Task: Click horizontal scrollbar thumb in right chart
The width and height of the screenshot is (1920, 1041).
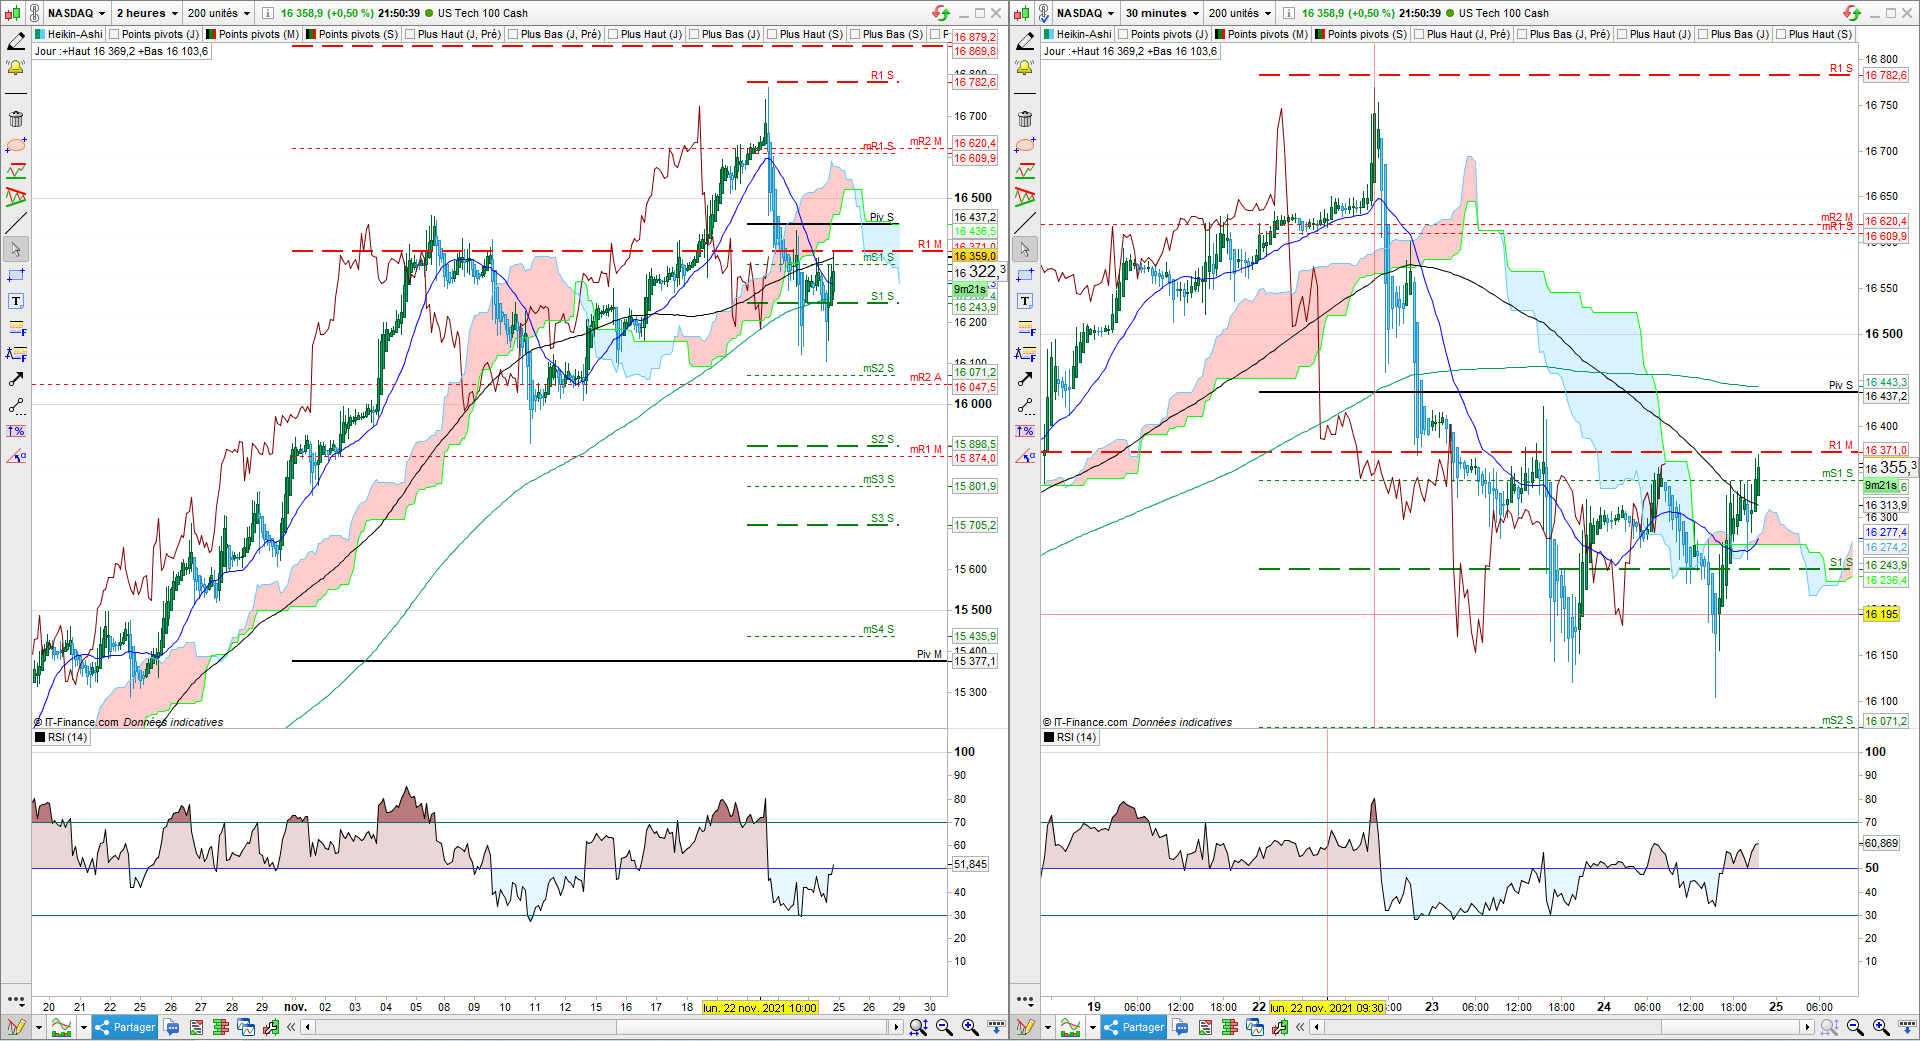Action: tap(1731, 1027)
